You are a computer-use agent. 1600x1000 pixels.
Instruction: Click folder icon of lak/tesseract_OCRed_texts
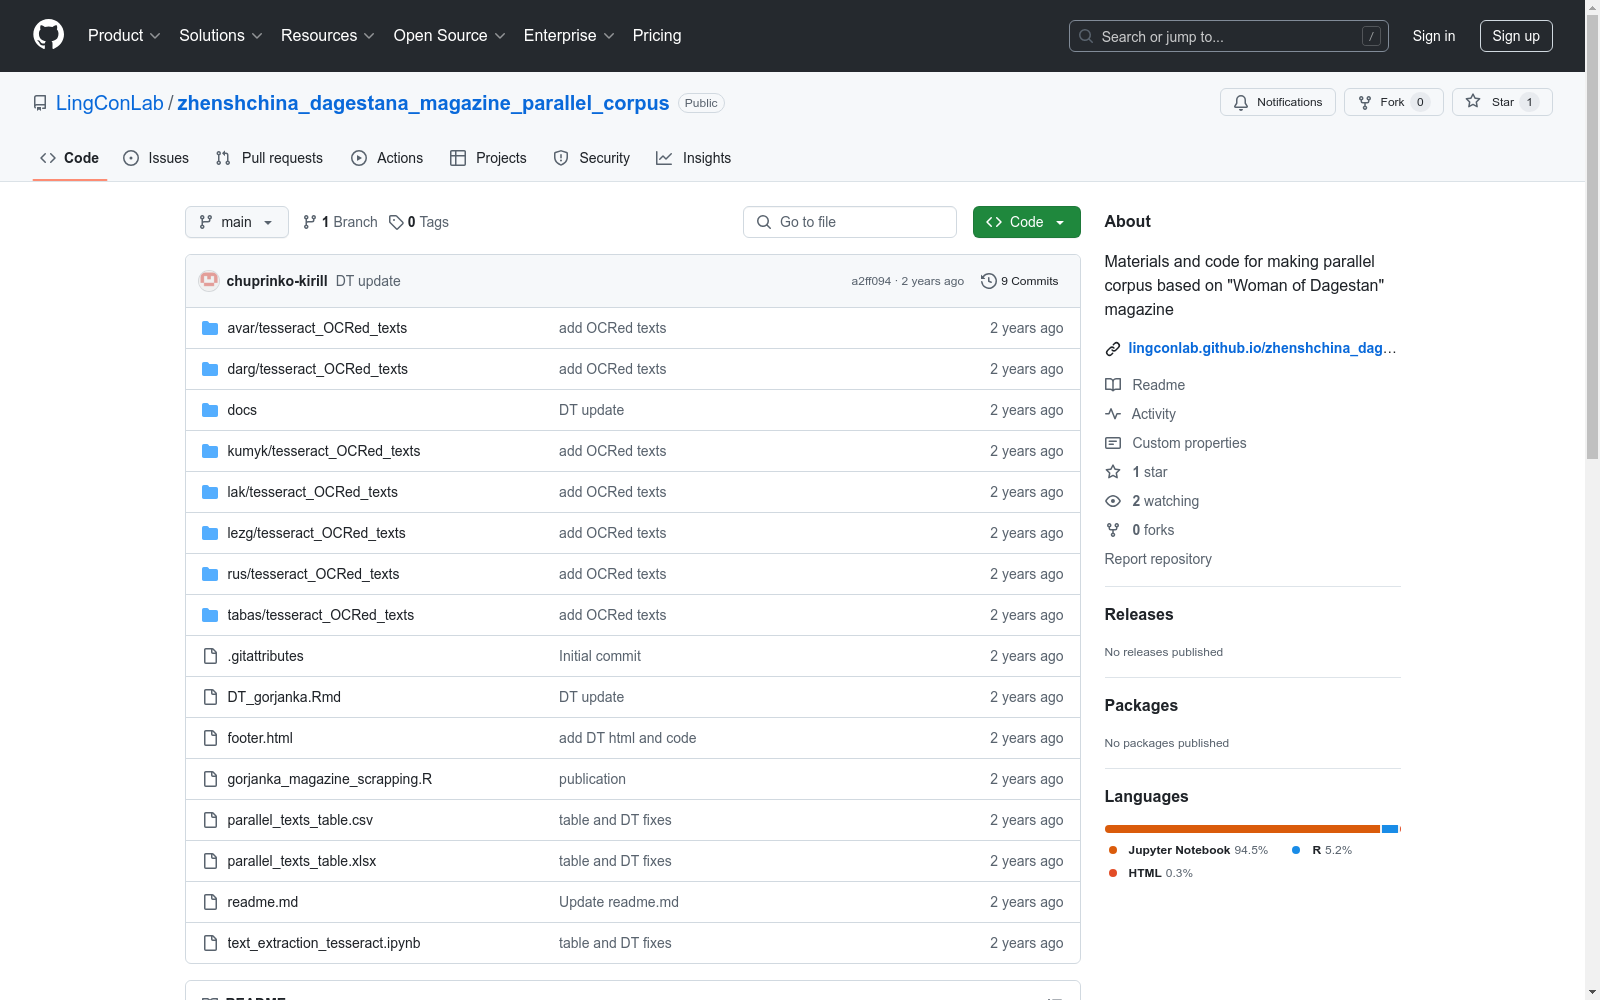click(x=210, y=492)
